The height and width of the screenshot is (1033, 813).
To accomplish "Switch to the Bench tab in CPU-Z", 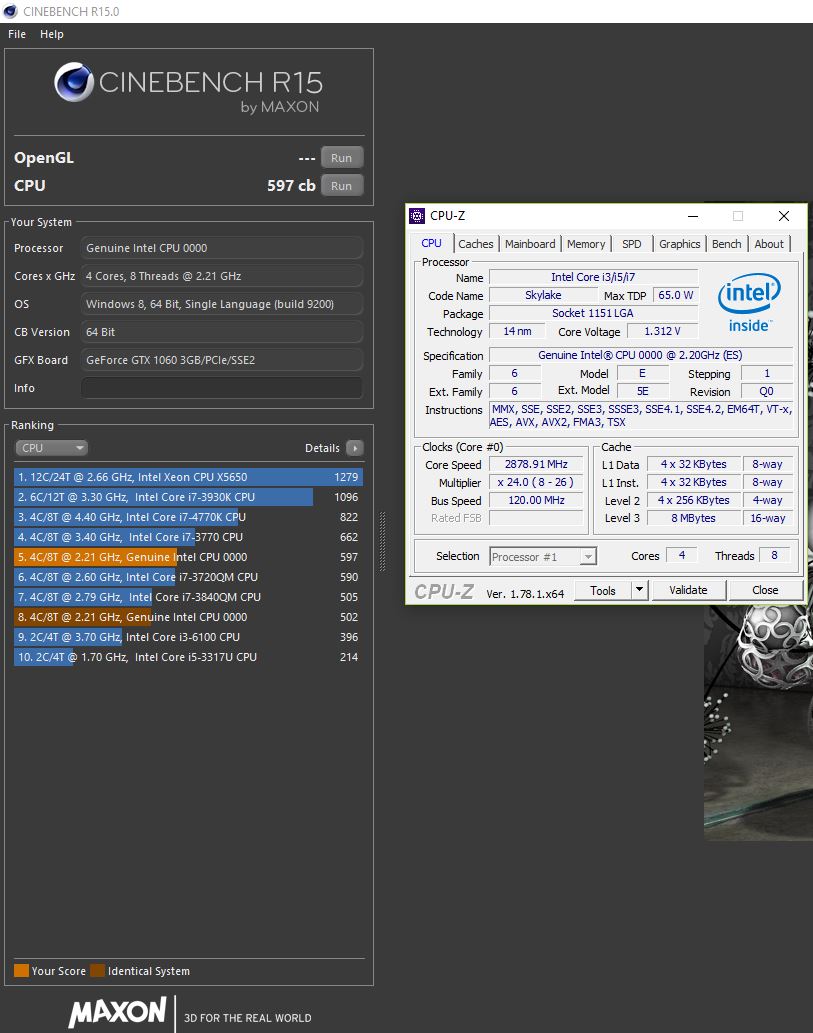I will tap(726, 244).
